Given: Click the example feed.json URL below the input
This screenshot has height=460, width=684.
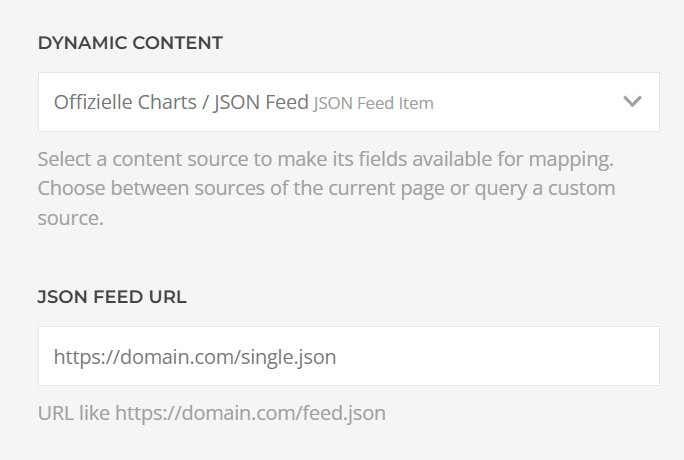Looking at the screenshot, I should pos(250,412).
